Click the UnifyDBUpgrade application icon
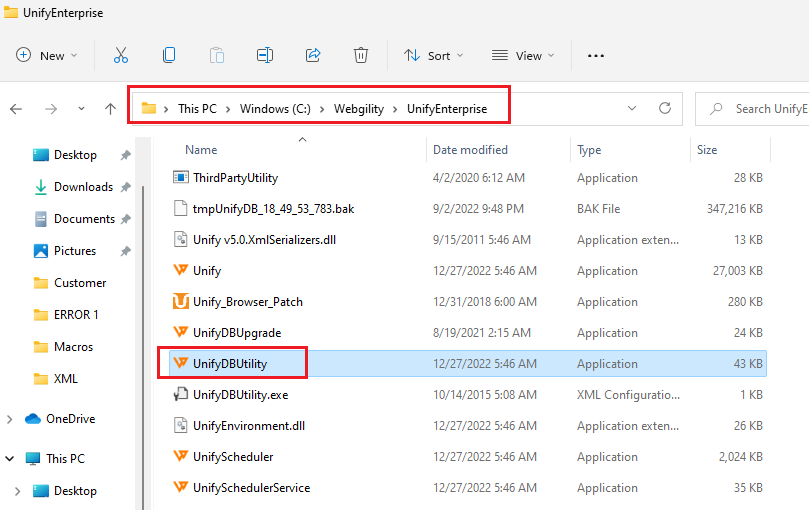The image size is (809, 510). click(x=181, y=331)
